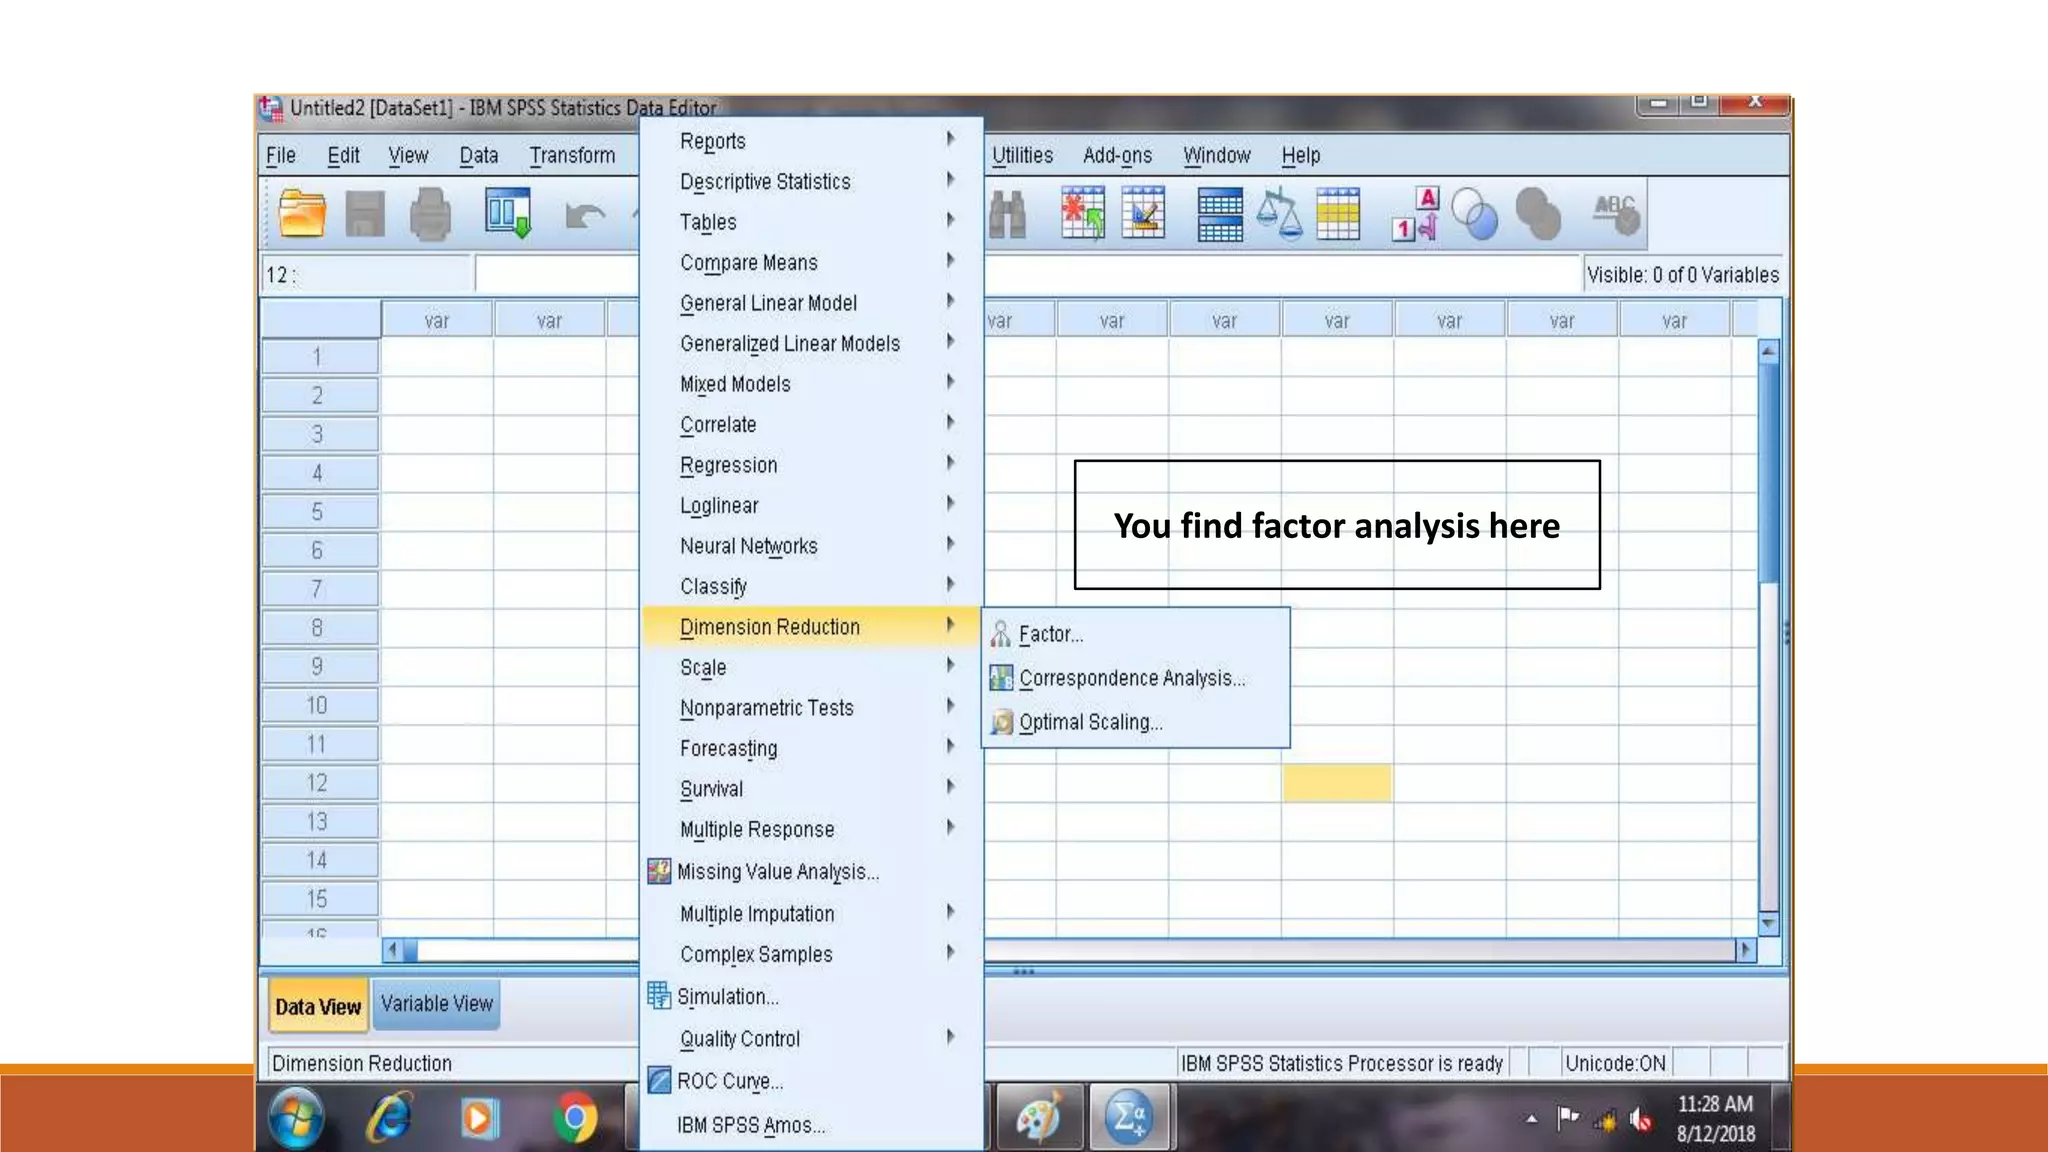Click the horizontal scrollbar right arrow

(1746, 949)
